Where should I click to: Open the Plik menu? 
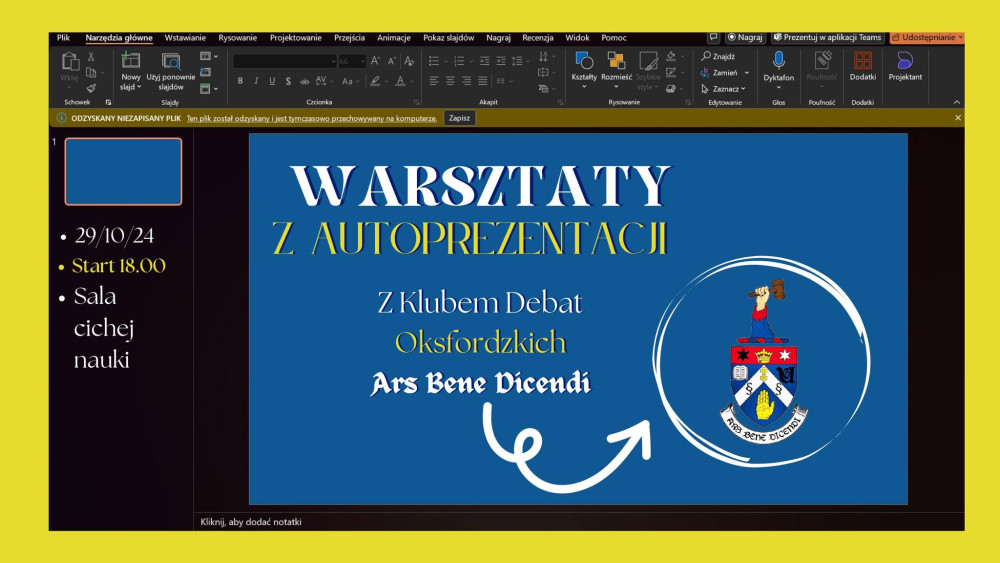tap(63, 38)
